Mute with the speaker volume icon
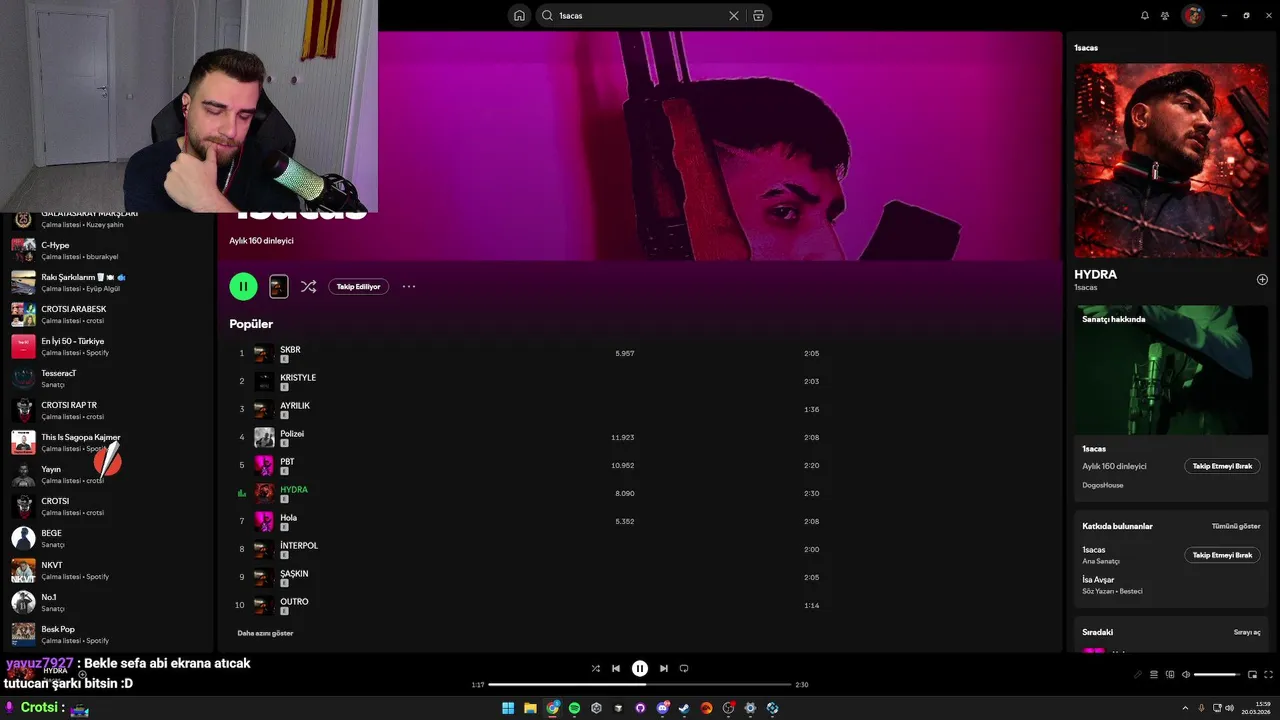The width and height of the screenshot is (1280, 720). point(1186,675)
